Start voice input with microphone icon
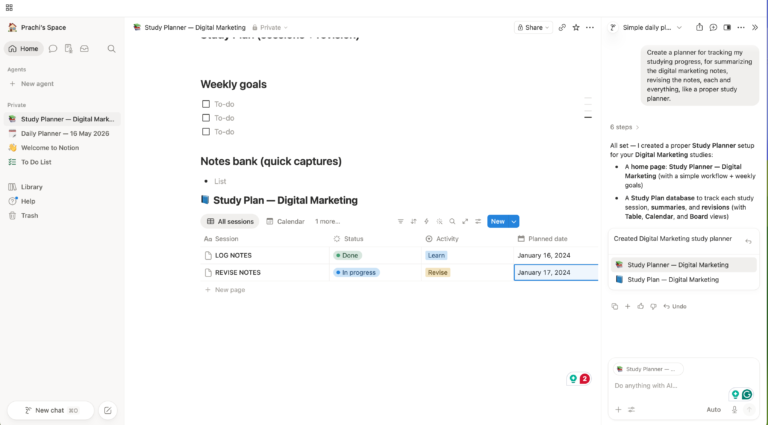 pos(734,409)
